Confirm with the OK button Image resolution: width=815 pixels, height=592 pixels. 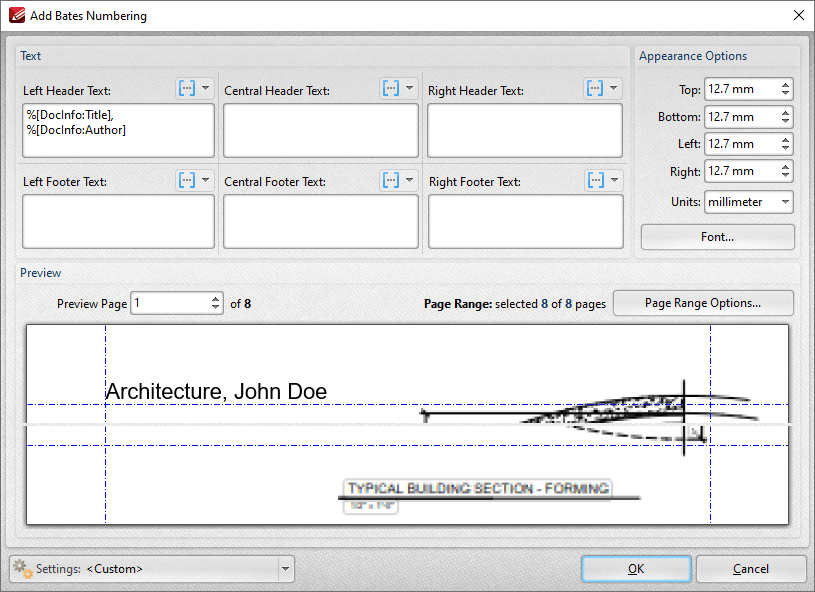[636, 569]
